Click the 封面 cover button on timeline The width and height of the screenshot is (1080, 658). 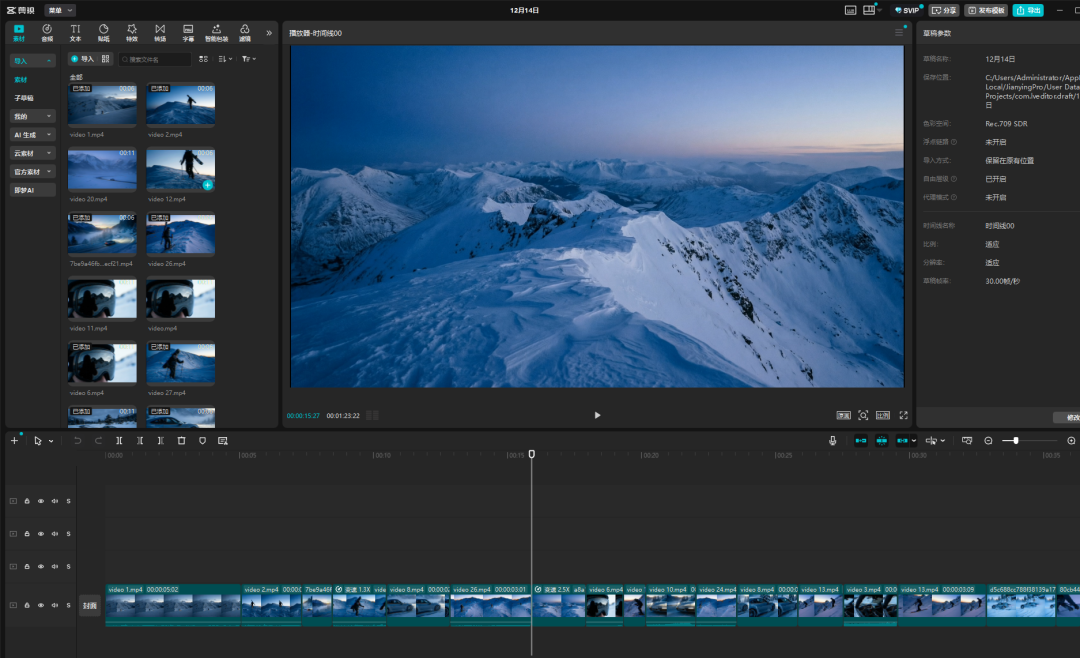tap(89, 606)
